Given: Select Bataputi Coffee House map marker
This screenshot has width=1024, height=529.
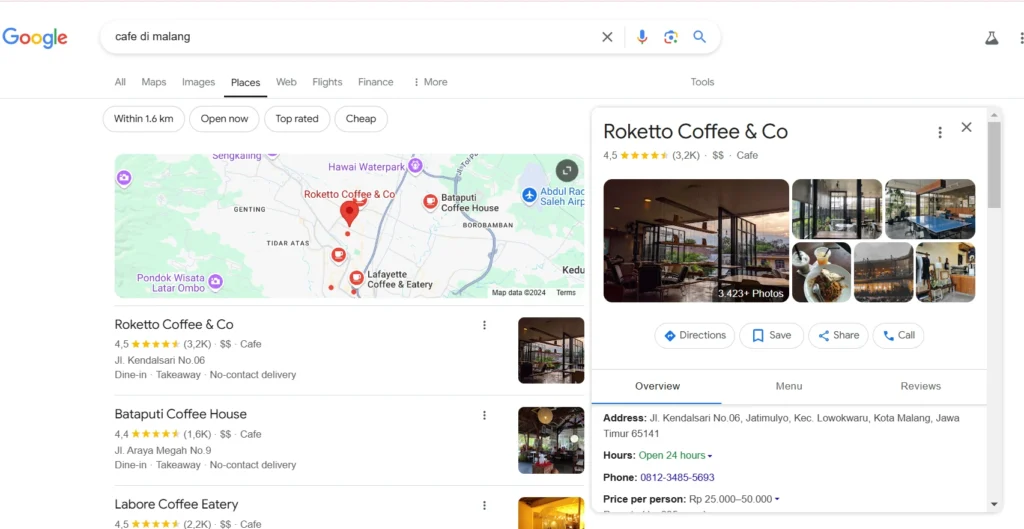Looking at the screenshot, I should click(x=430, y=202).
